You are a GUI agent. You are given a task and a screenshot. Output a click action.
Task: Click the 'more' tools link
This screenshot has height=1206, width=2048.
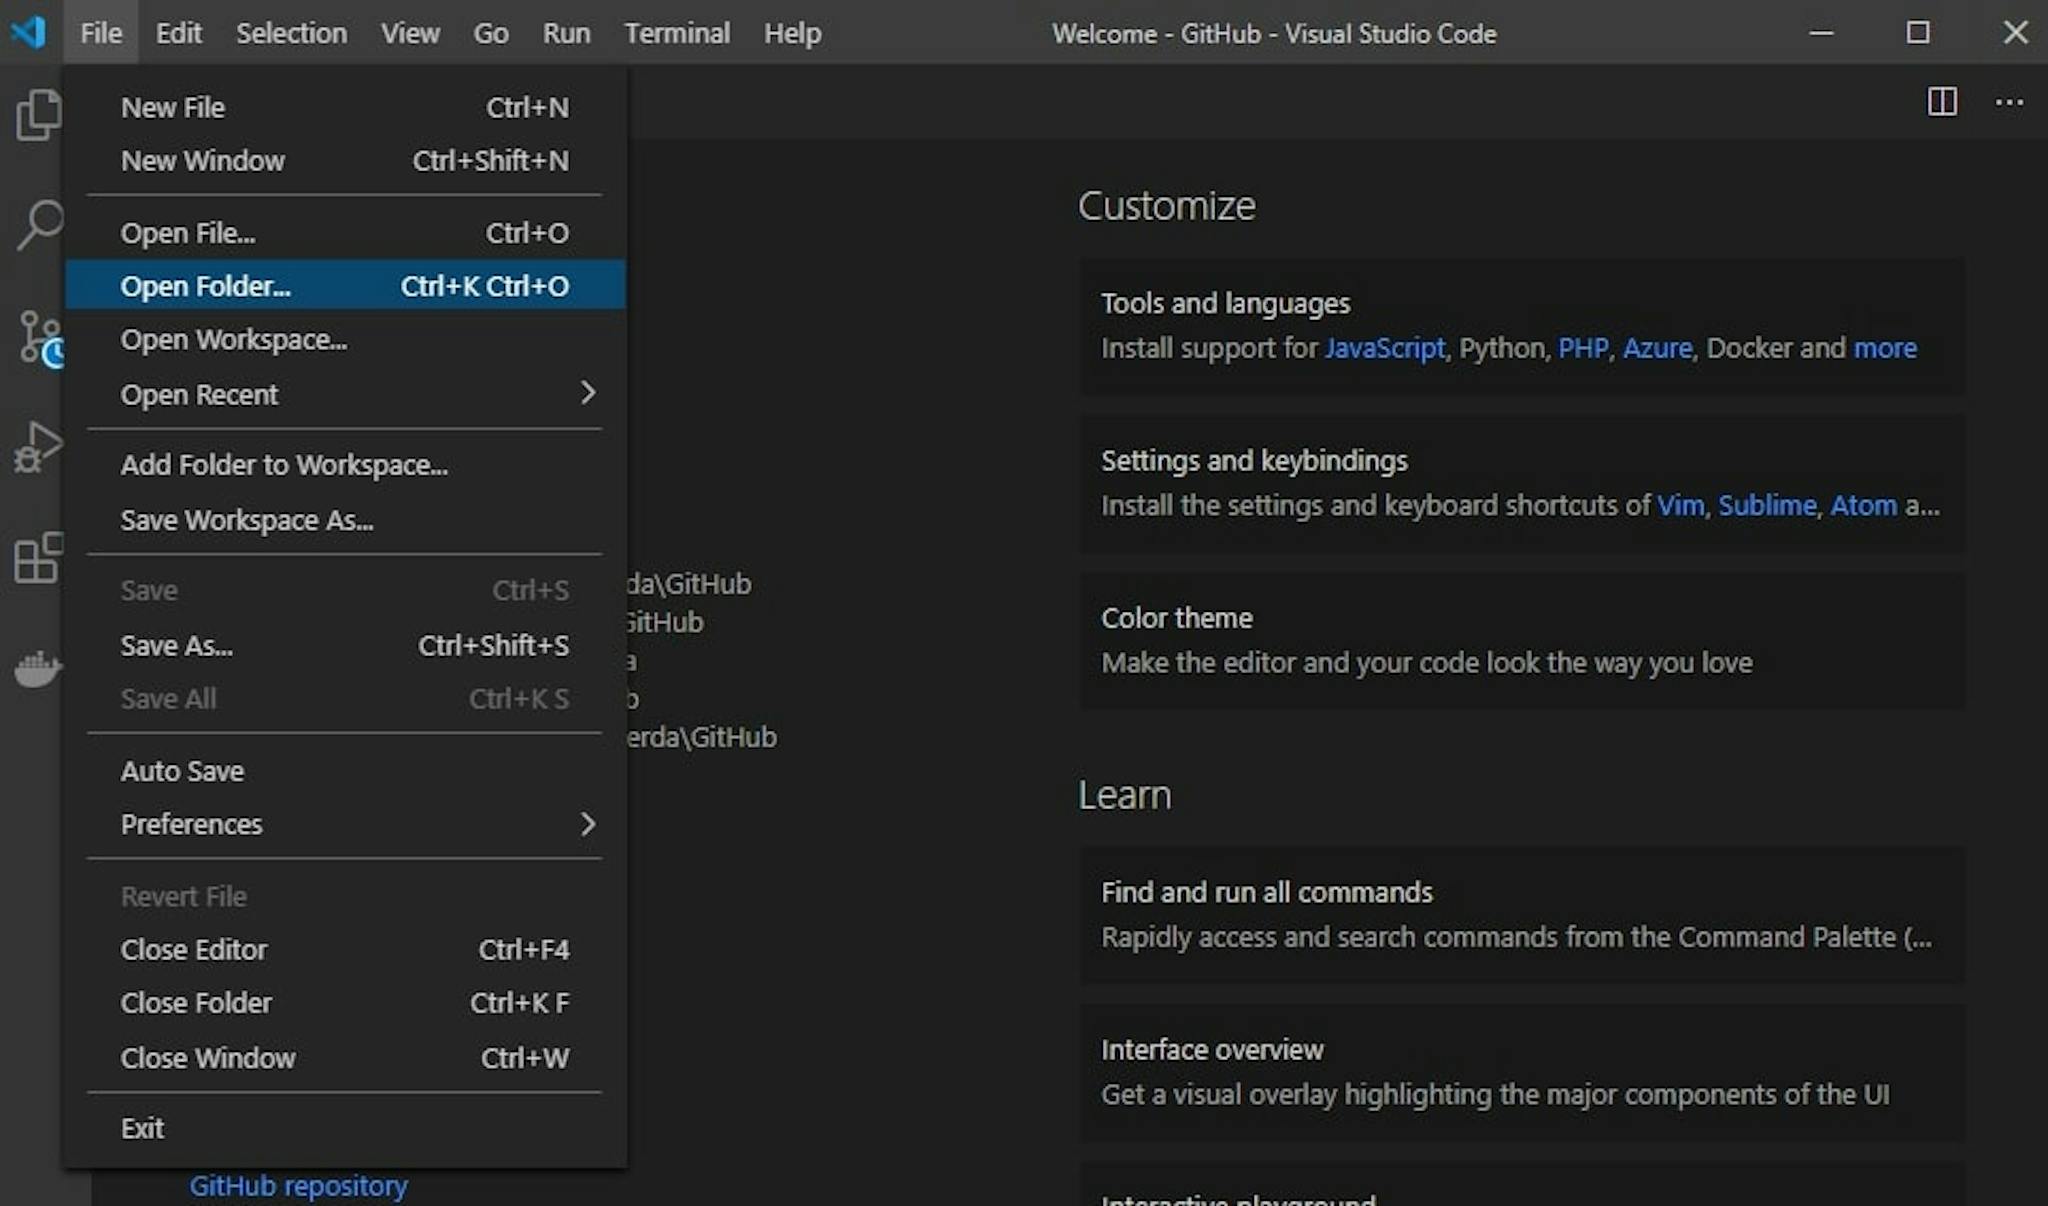point(1885,348)
